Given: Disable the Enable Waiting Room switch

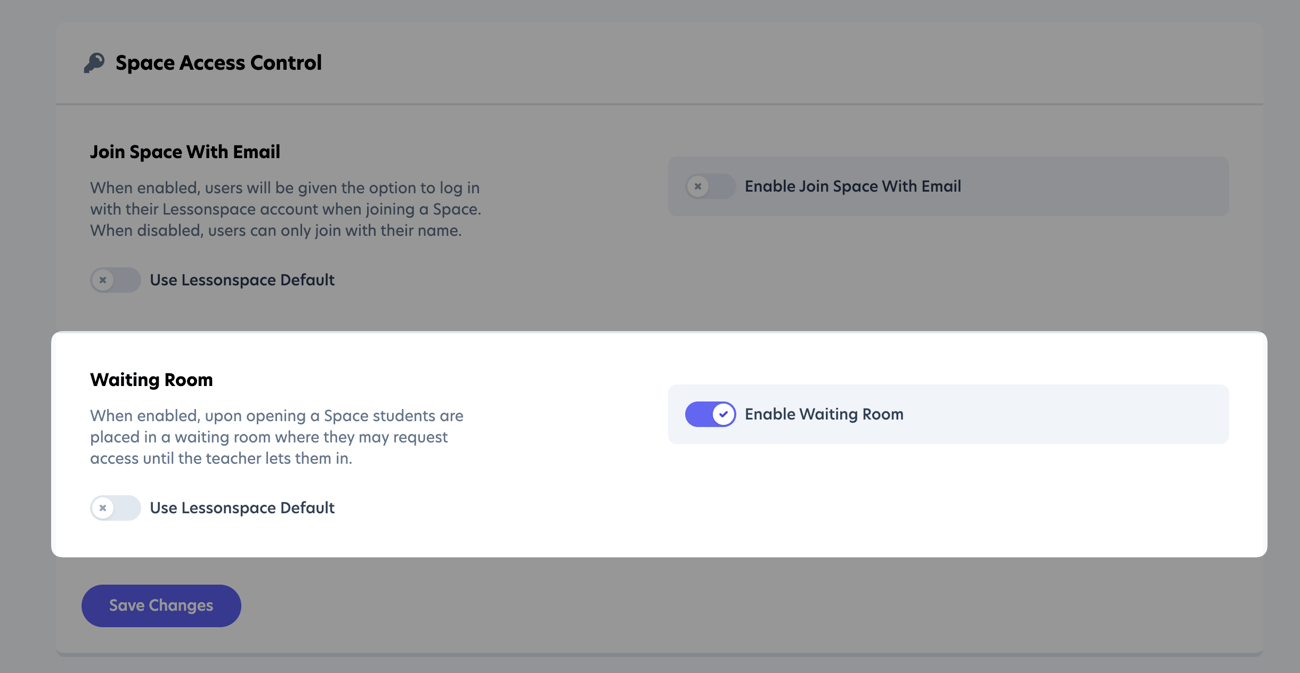Looking at the screenshot, I should pos(710,414).
